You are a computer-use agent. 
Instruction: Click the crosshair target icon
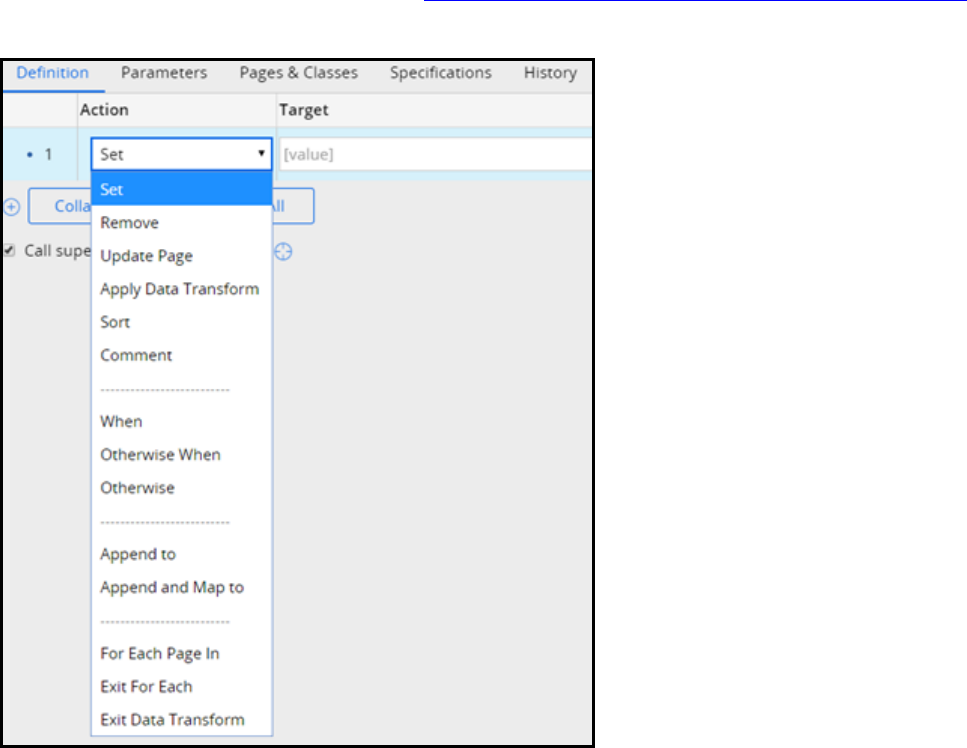tap(283, 252)
